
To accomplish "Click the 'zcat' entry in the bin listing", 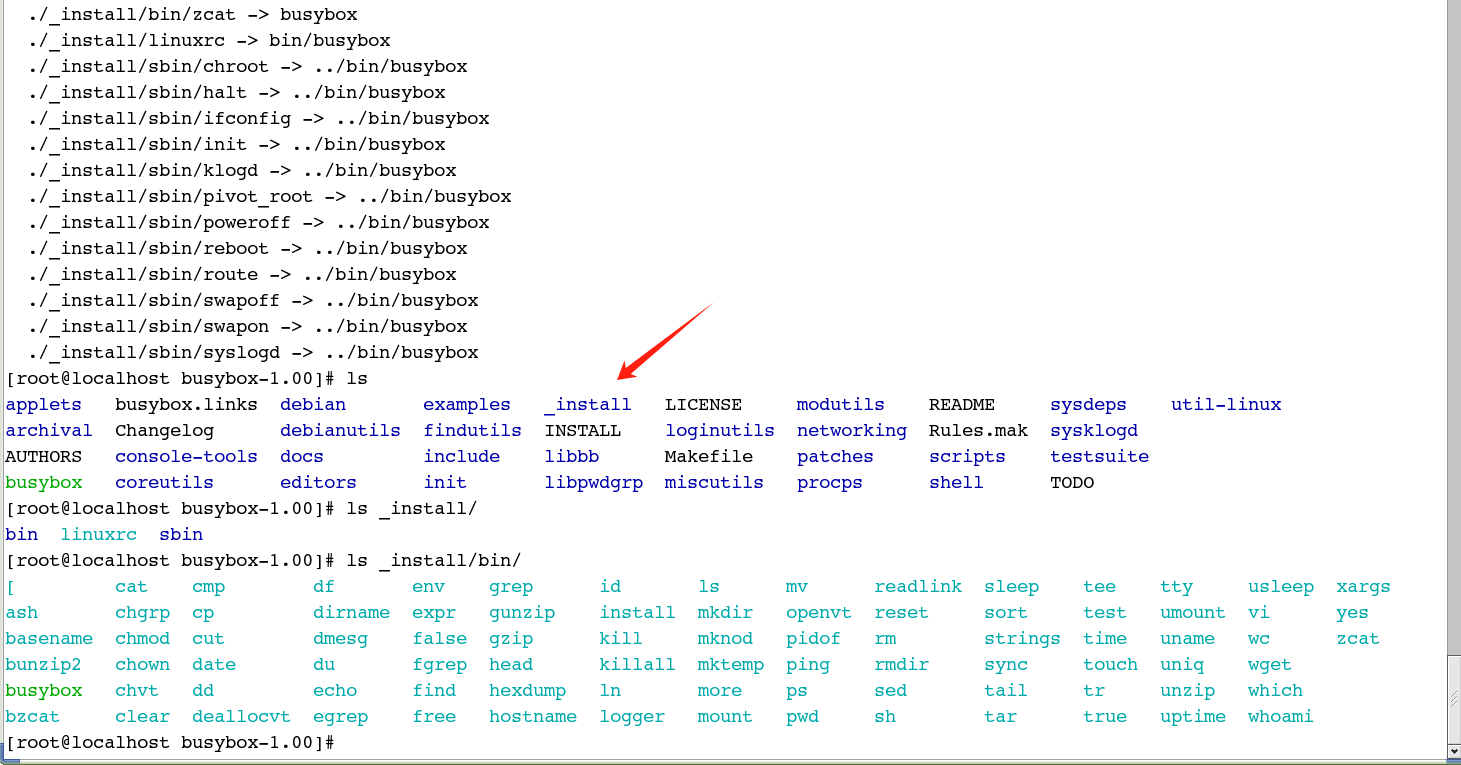I will (1358, 639).
